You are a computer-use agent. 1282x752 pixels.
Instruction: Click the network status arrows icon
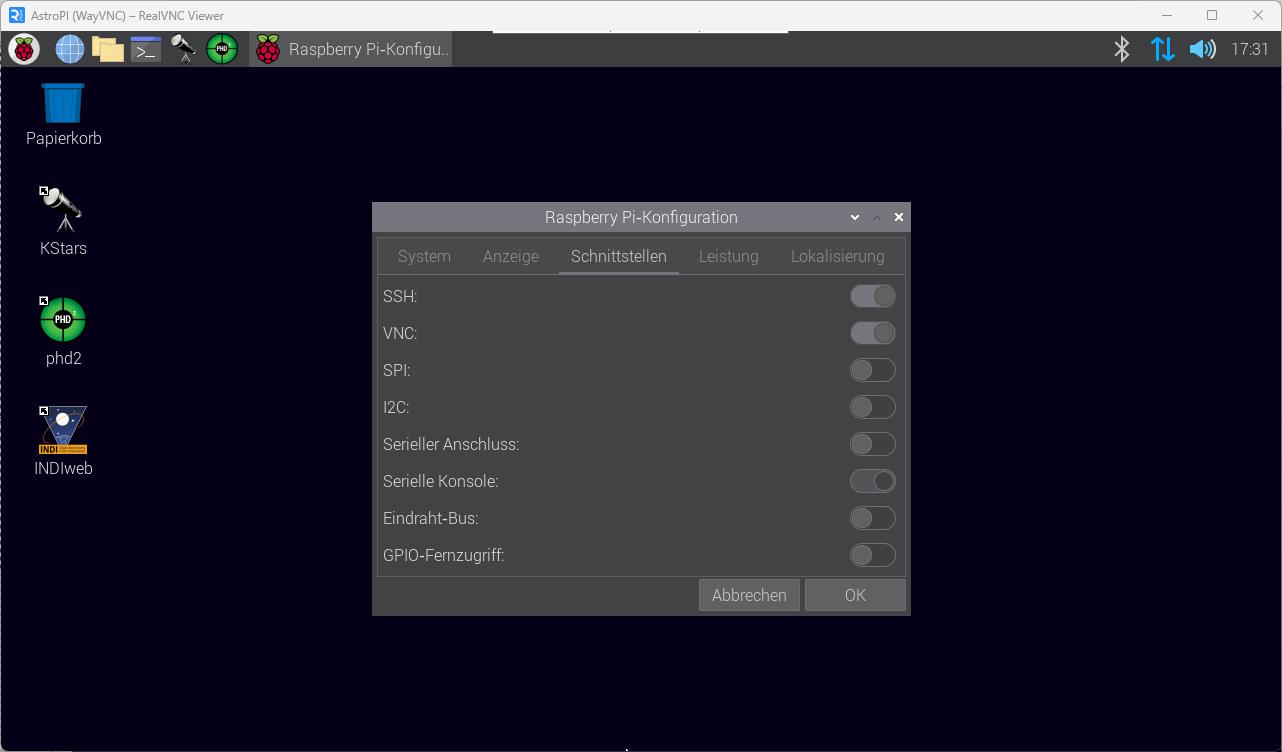pos(1162,49)
